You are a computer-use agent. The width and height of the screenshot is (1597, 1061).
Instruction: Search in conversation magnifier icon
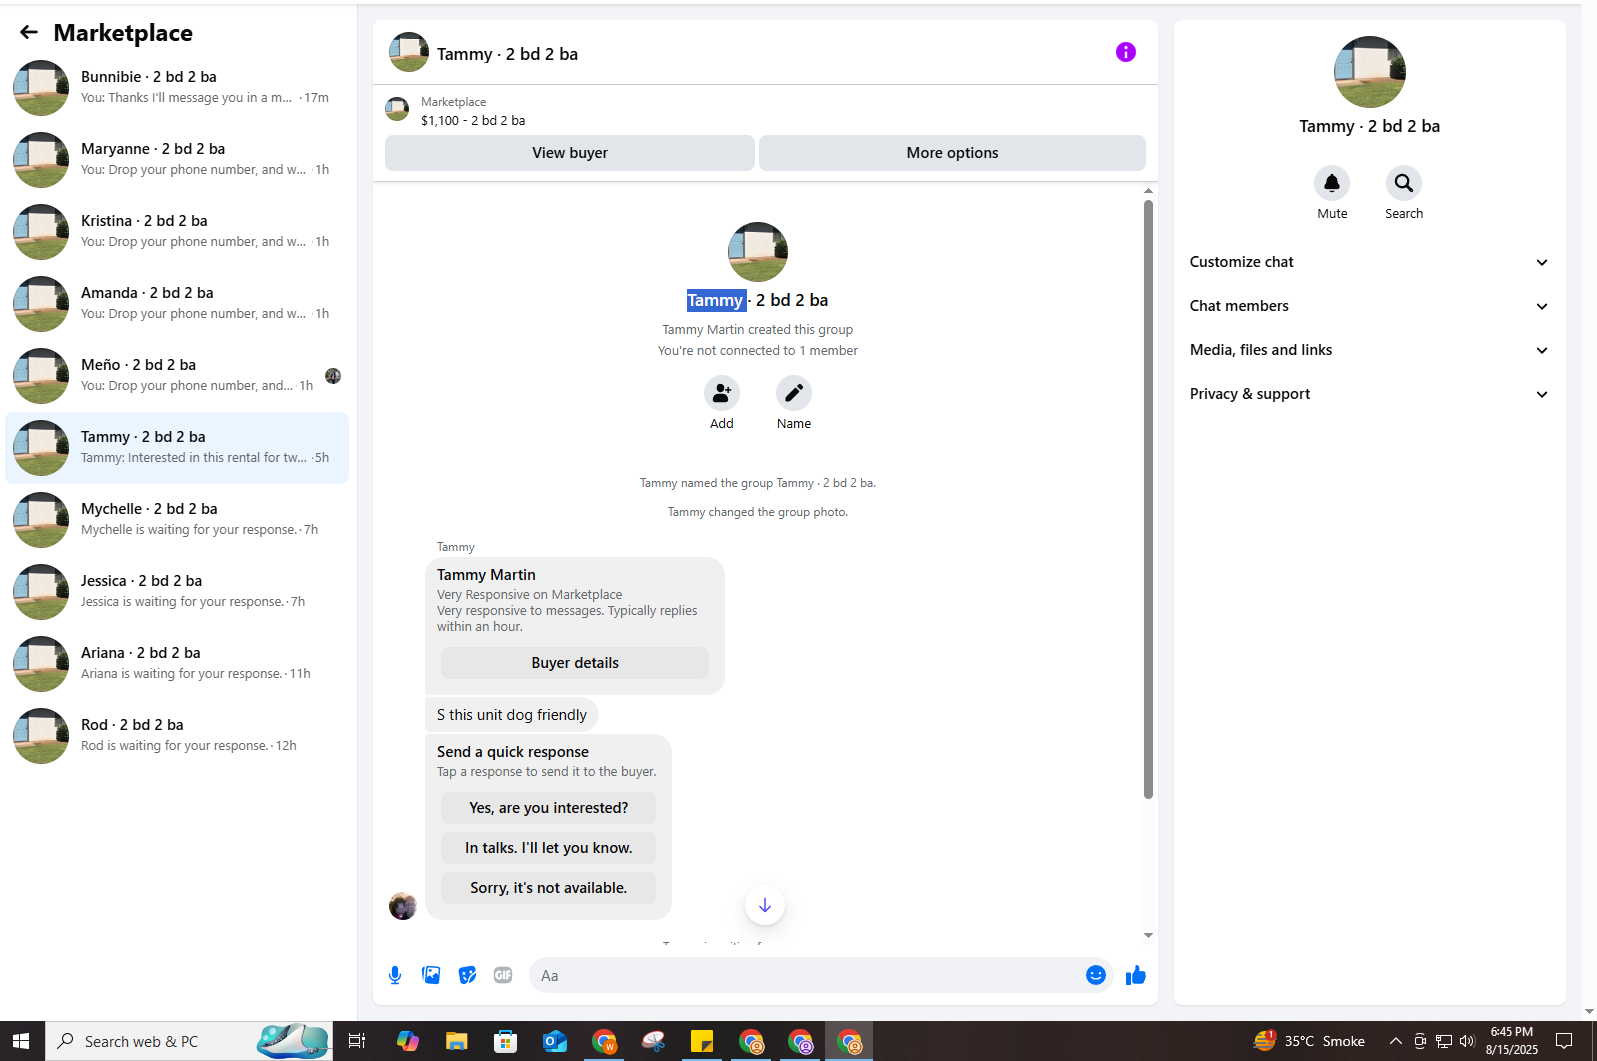pos(1404,183)
